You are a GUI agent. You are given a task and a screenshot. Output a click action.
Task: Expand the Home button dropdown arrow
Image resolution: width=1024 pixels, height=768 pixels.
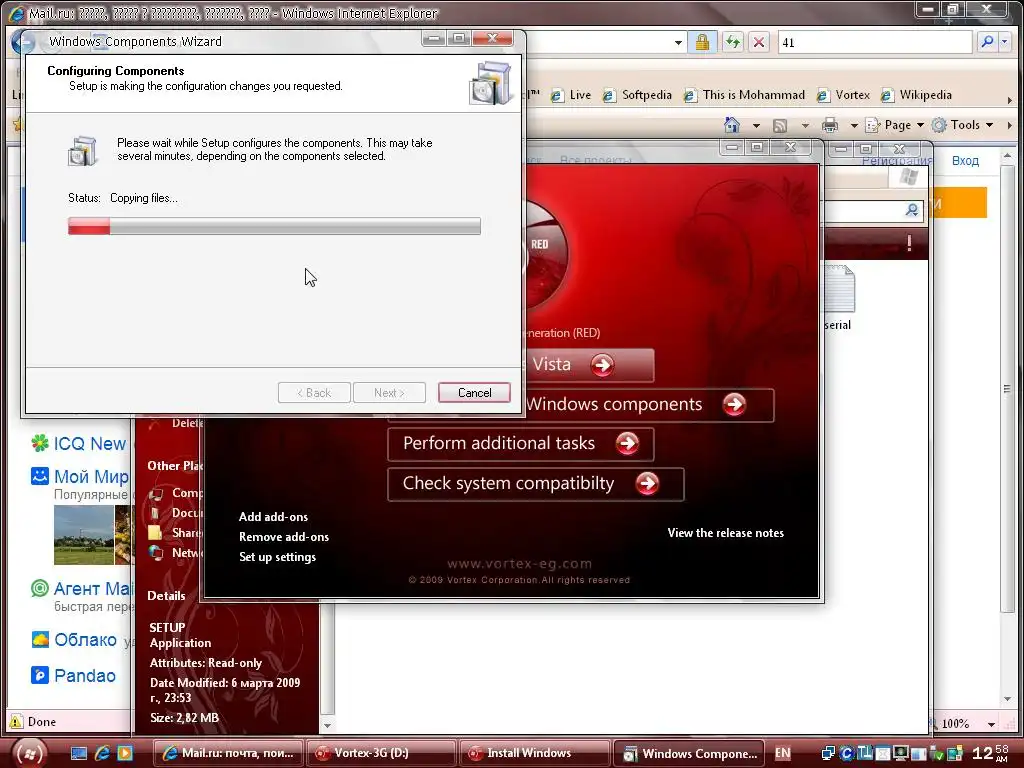click(756, 125)
